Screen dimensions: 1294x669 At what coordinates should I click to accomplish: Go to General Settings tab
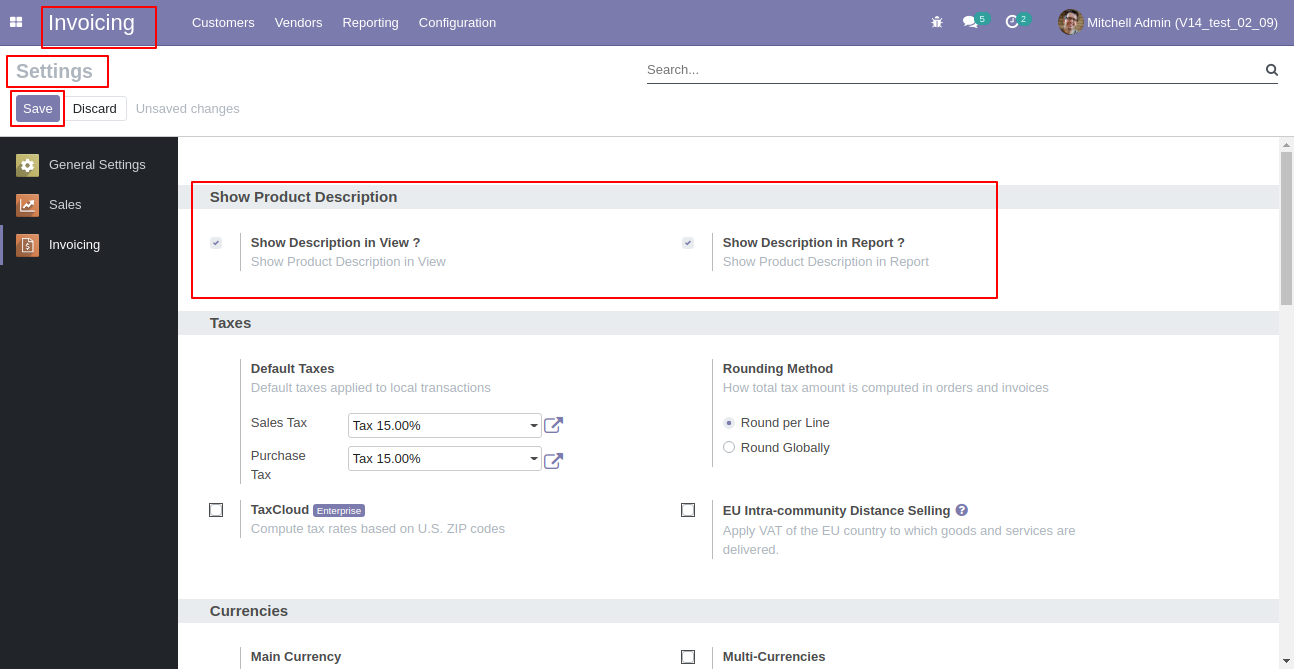point(89,165)
